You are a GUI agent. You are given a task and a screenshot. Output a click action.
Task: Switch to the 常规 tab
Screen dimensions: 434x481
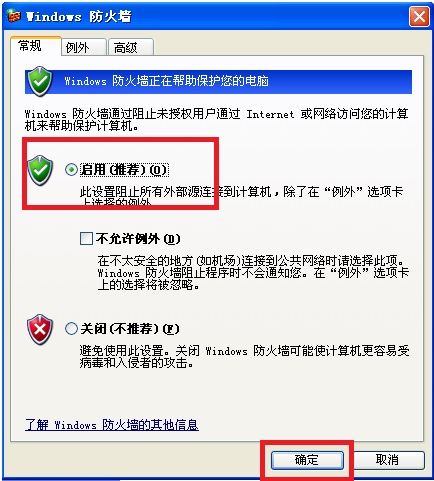click(30, 46)
